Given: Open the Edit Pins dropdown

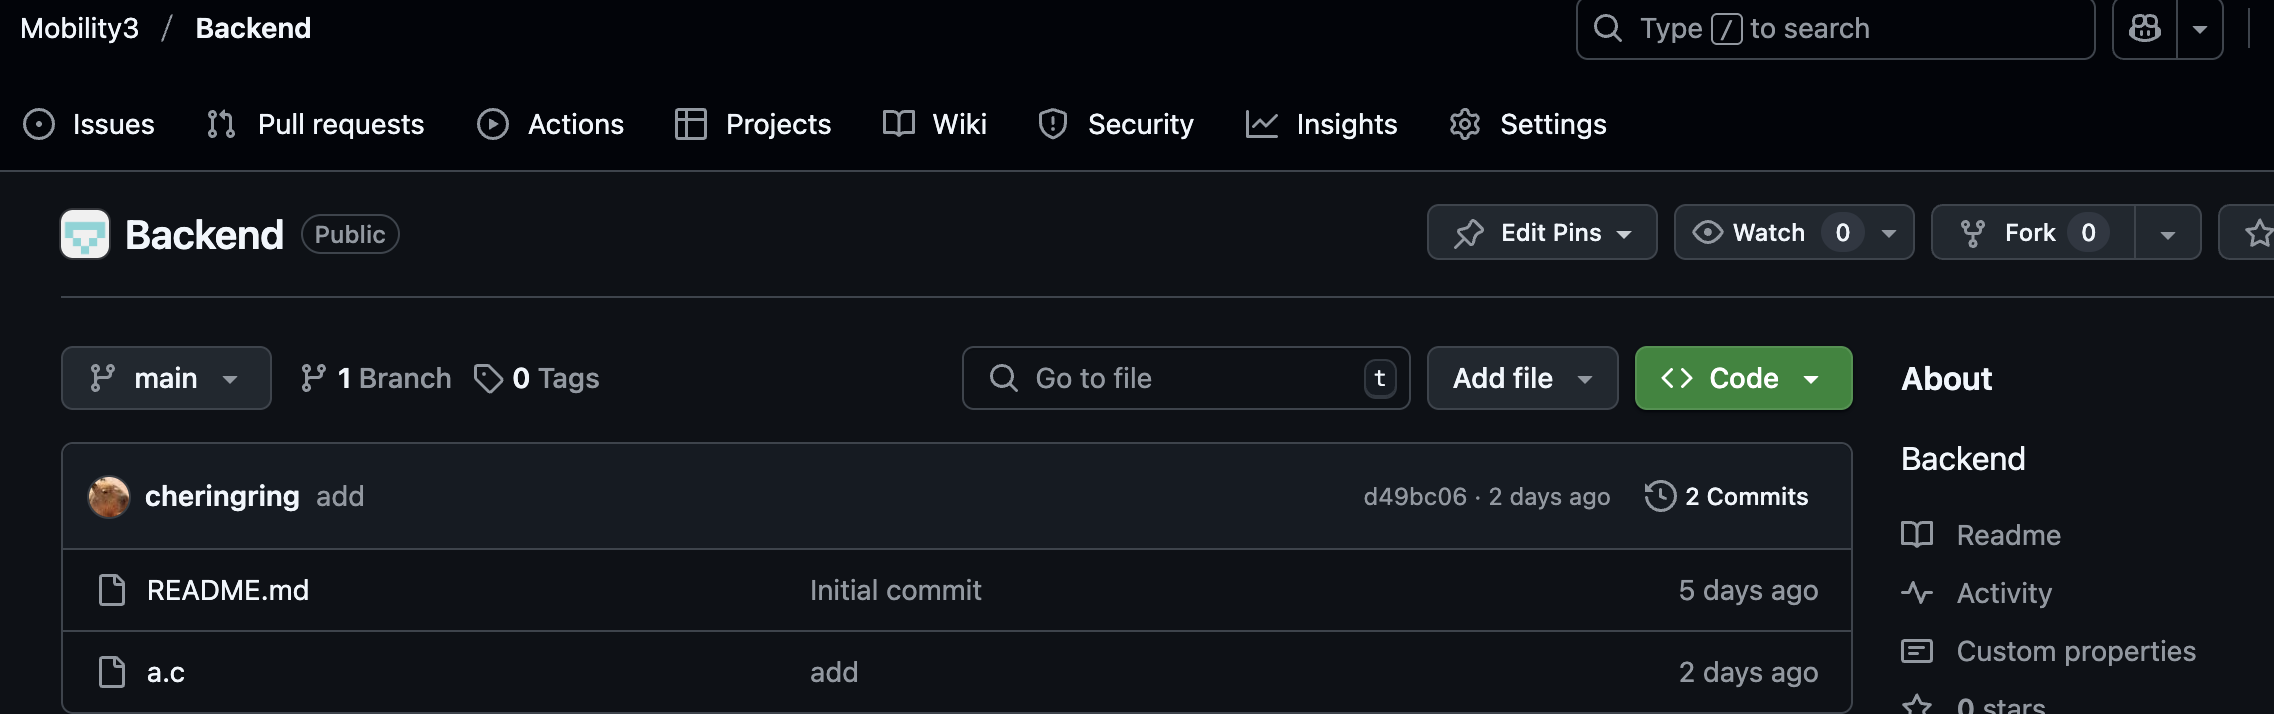Looking at the screenshot, I should 1541,233.
